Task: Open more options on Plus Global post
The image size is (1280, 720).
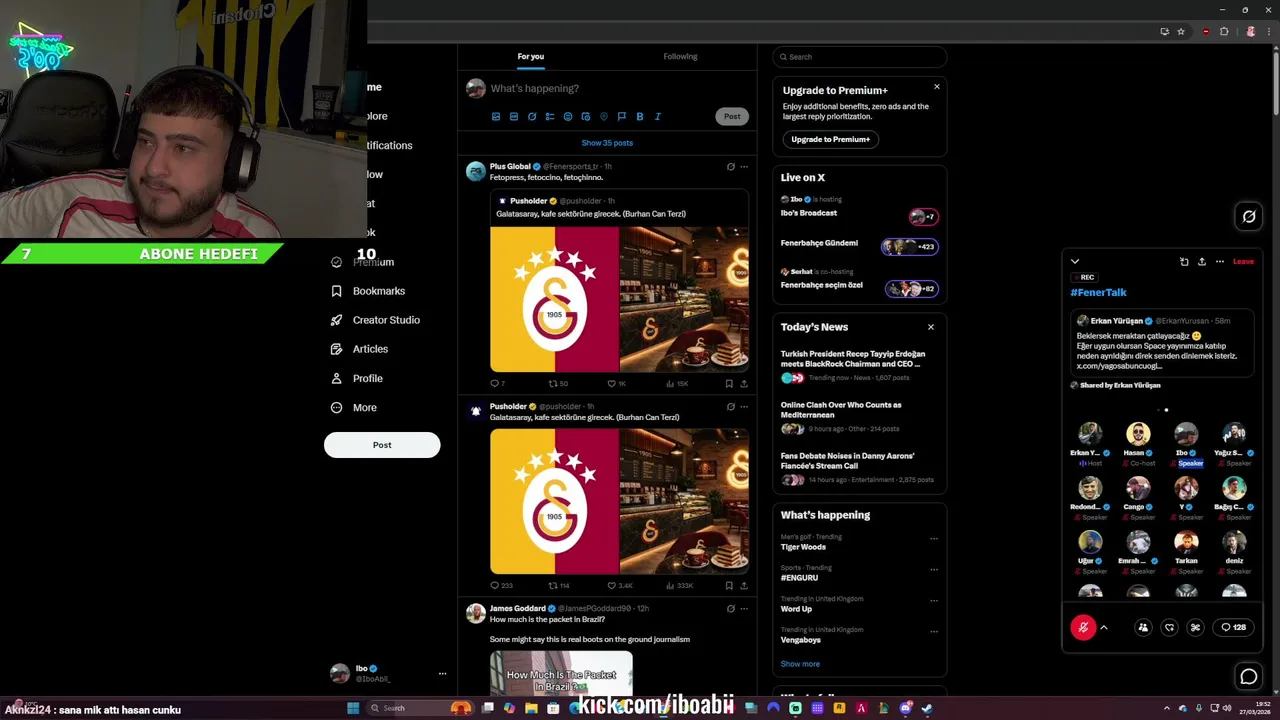Action: (743, 167)
